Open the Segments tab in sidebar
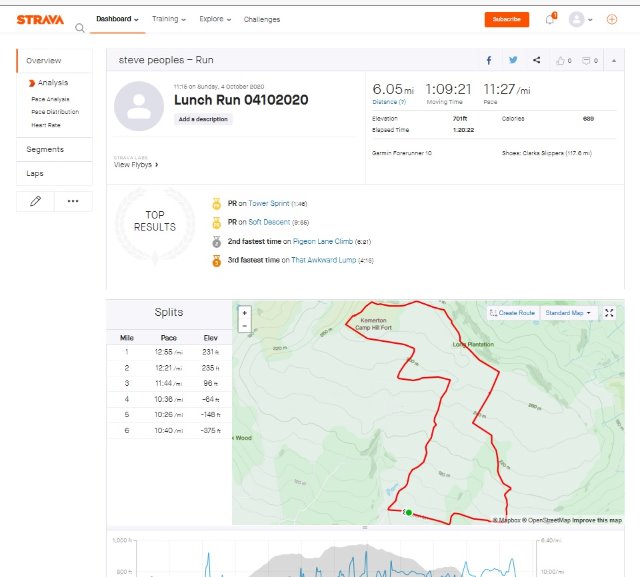The height and width of the screenshot is (577, 640). point(45,149)
